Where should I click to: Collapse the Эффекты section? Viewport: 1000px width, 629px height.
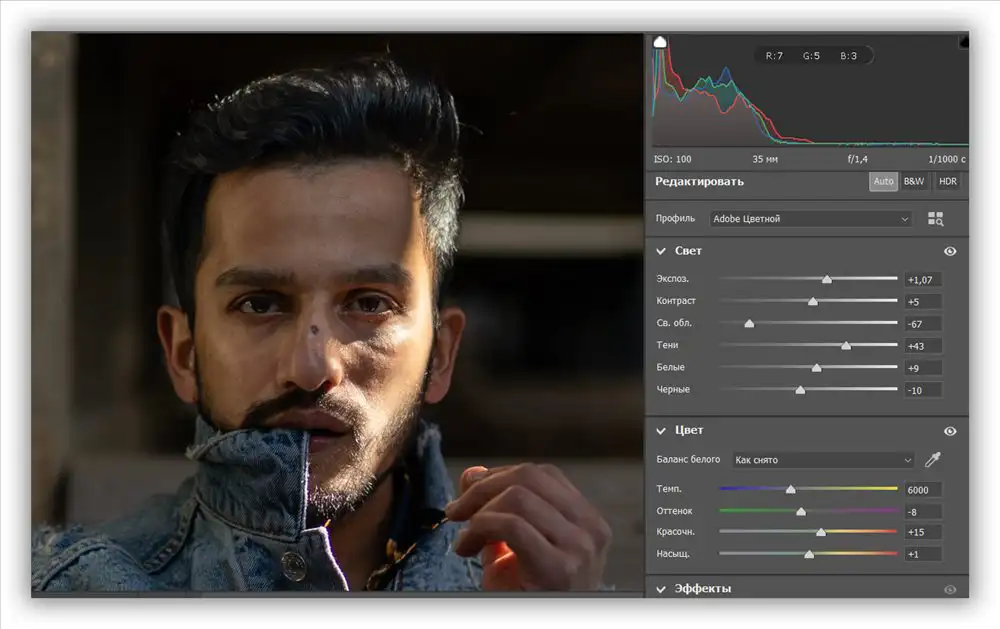pos(659,589)
